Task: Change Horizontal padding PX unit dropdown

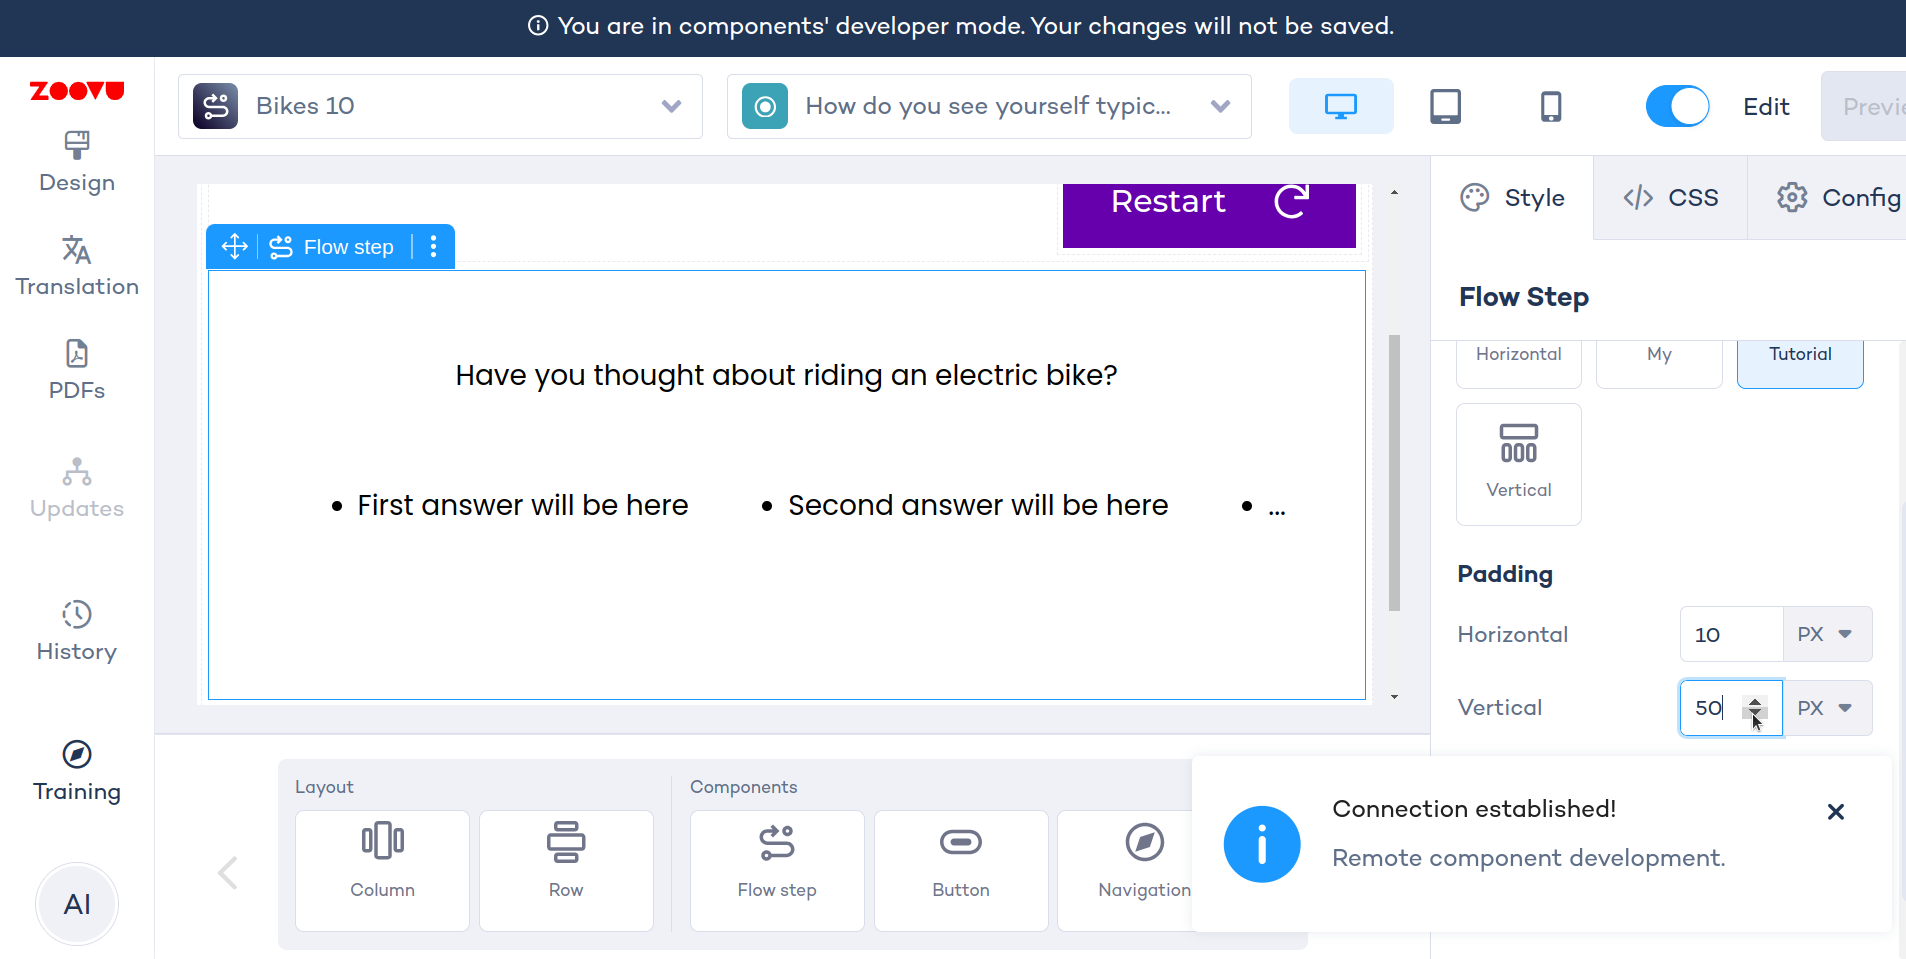Action: [x=1826, y=634]
